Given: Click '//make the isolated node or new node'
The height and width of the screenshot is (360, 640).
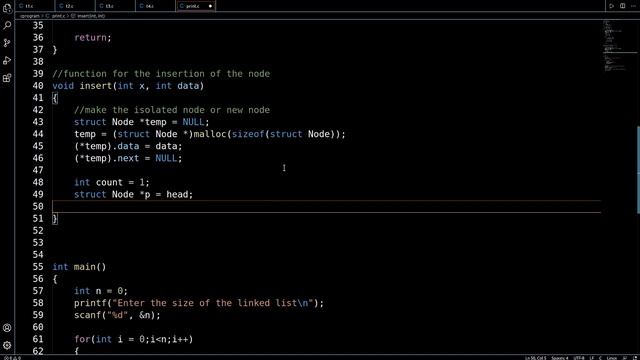Looking at the screenshot, I should tap(172, 110).
